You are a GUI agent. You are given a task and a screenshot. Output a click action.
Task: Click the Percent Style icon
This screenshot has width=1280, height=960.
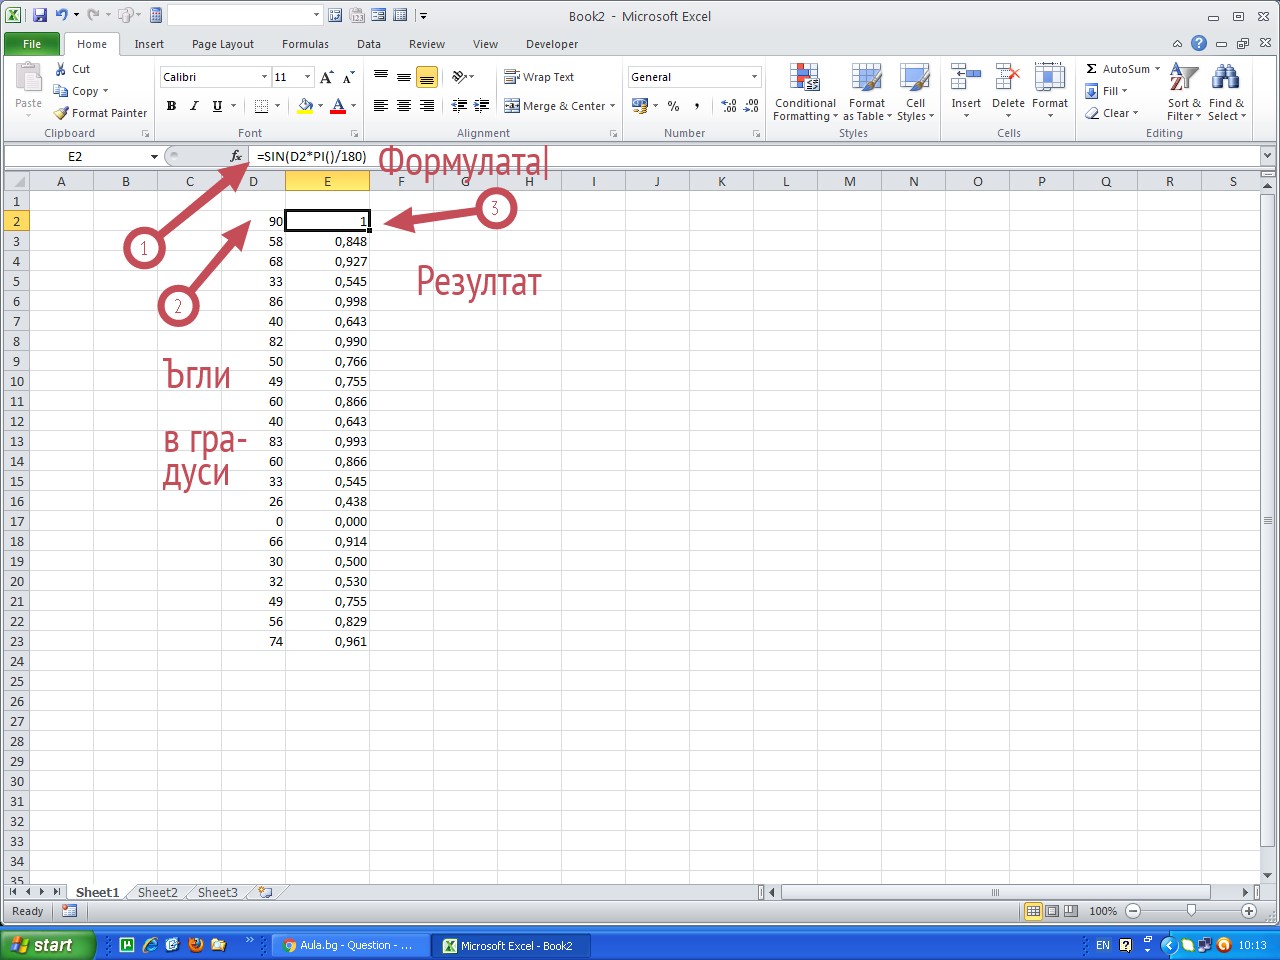(x=674, y=106)
